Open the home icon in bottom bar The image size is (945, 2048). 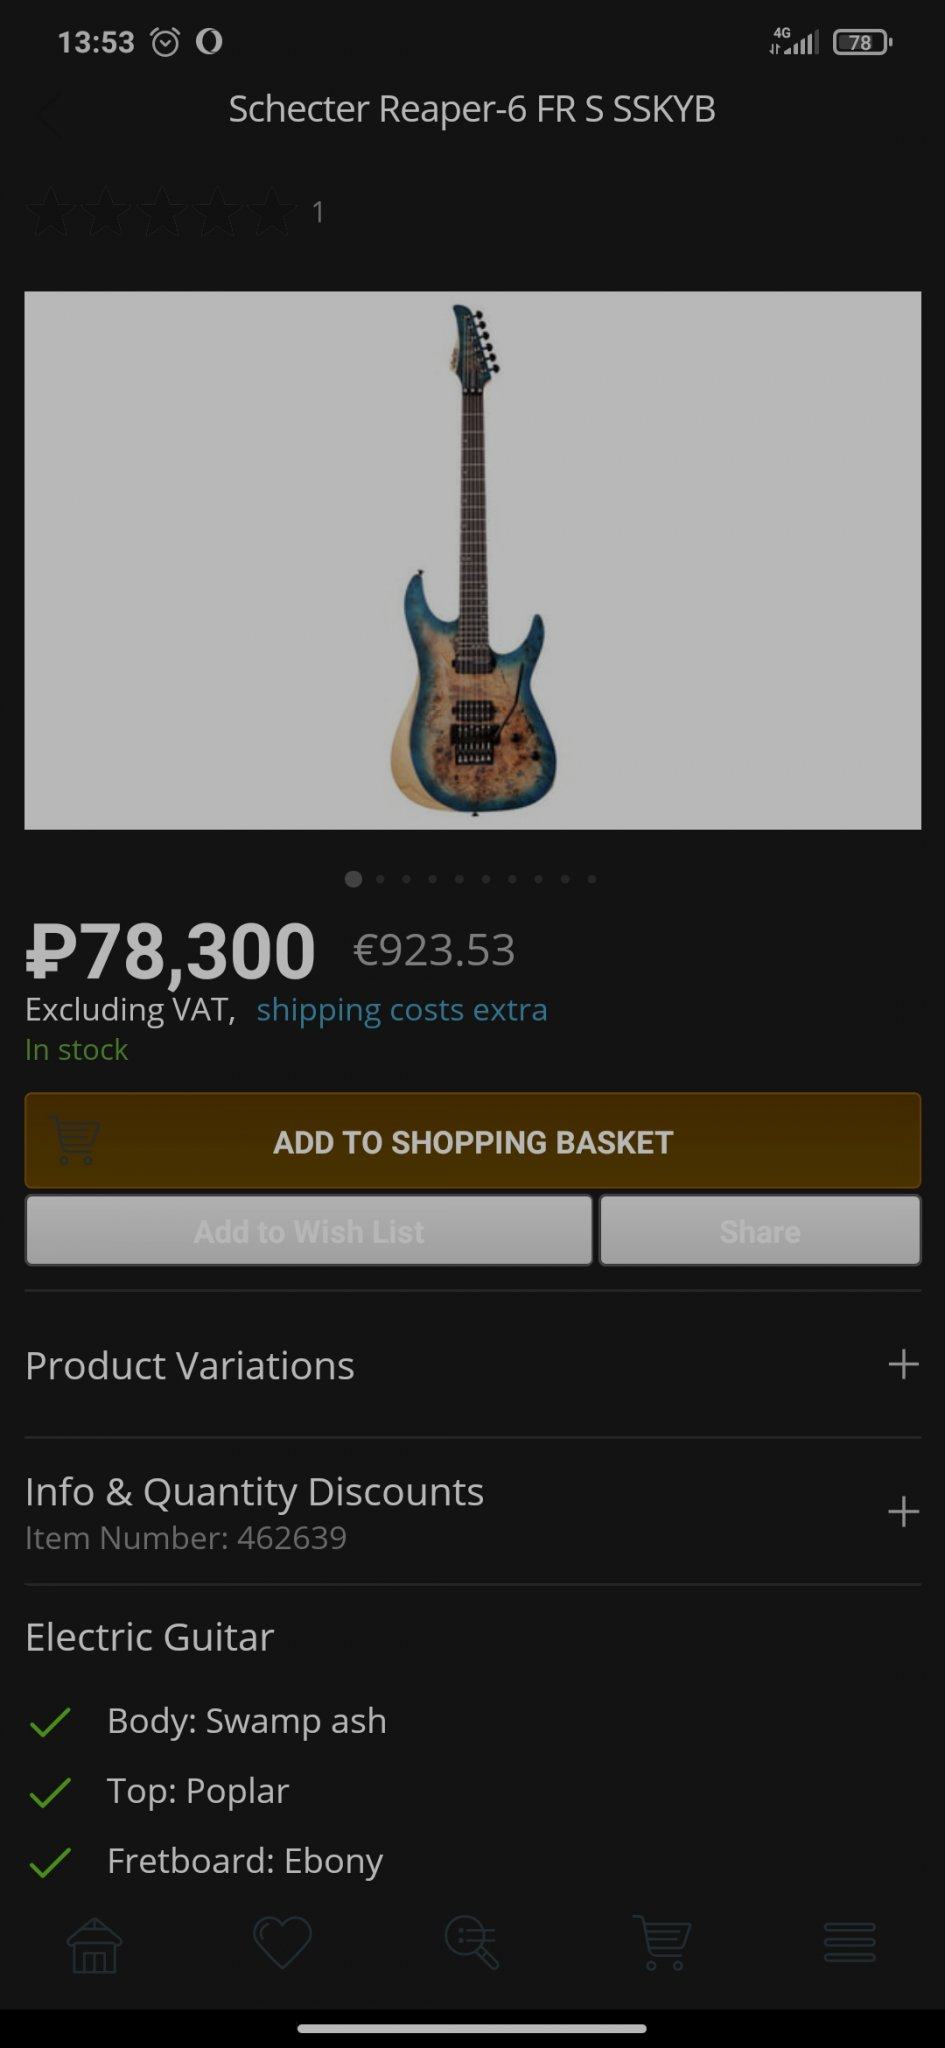pos(94,1944)
